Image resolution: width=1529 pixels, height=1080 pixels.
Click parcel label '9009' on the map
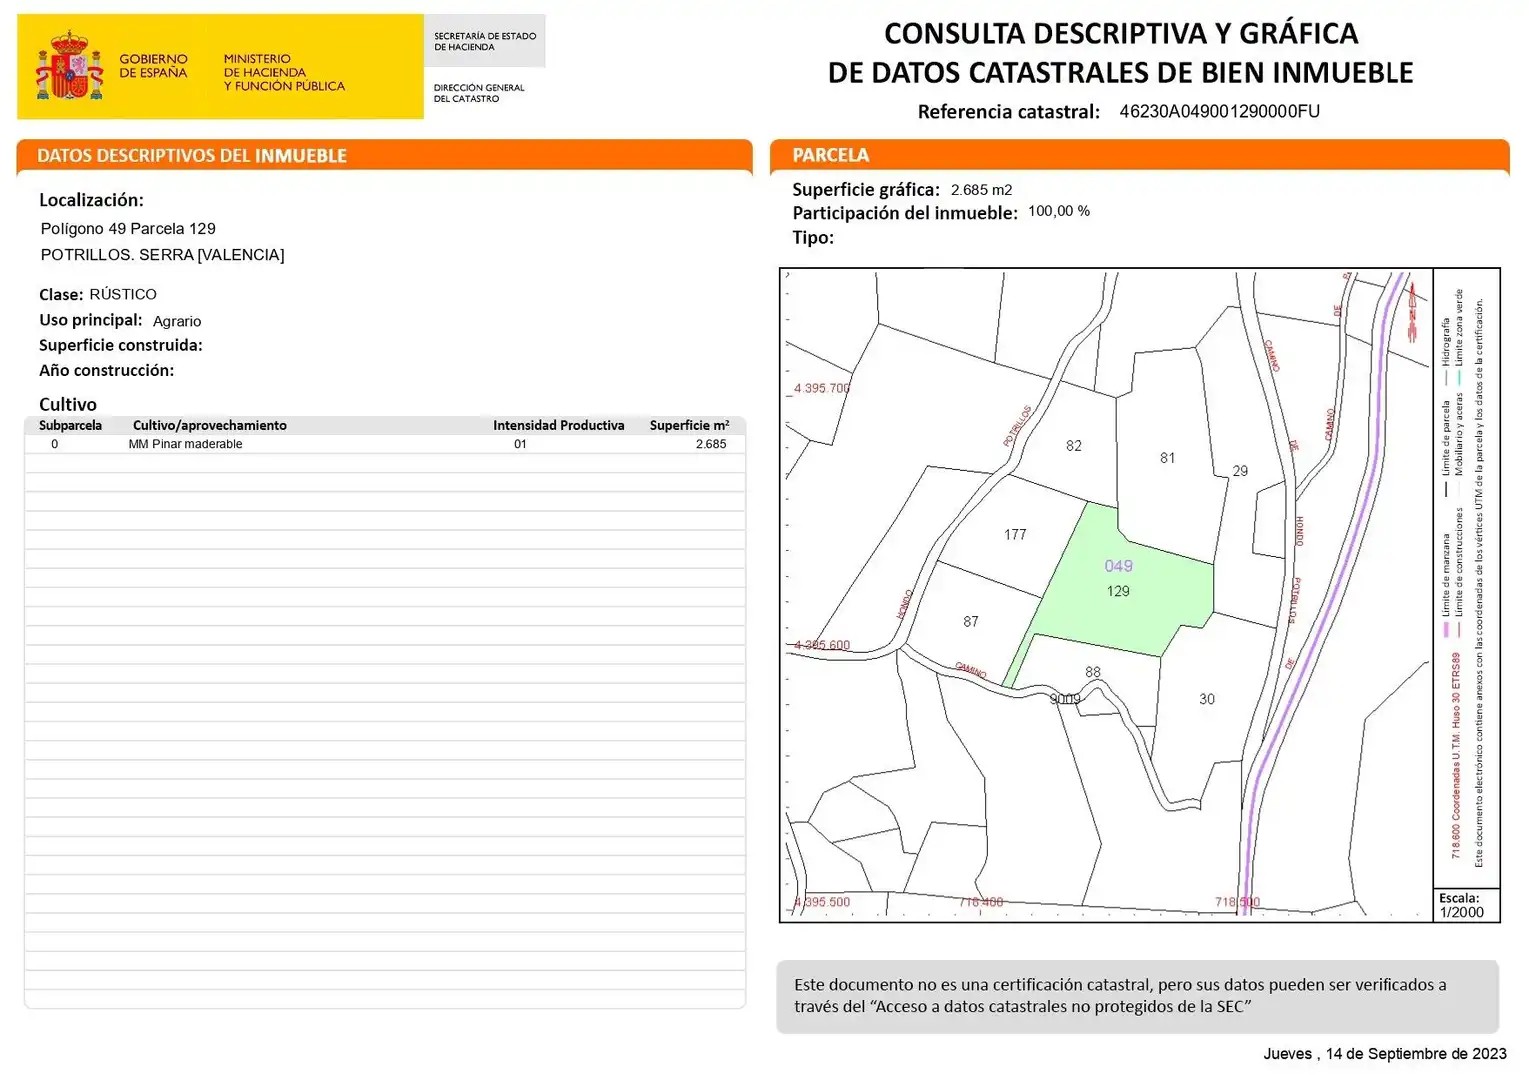pos(1065,699)
